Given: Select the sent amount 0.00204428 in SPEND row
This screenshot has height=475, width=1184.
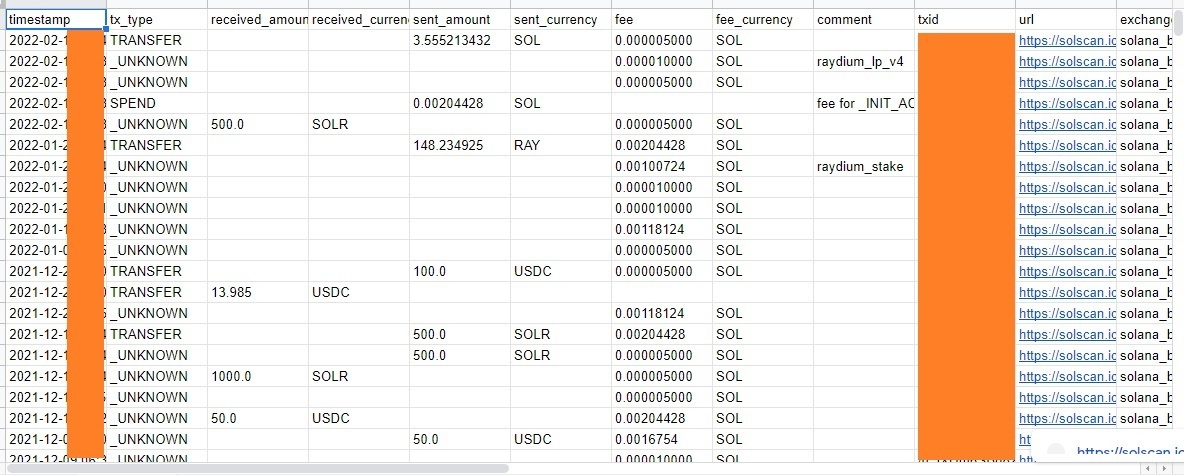Looking at the screenshot, I should [461, 103].
